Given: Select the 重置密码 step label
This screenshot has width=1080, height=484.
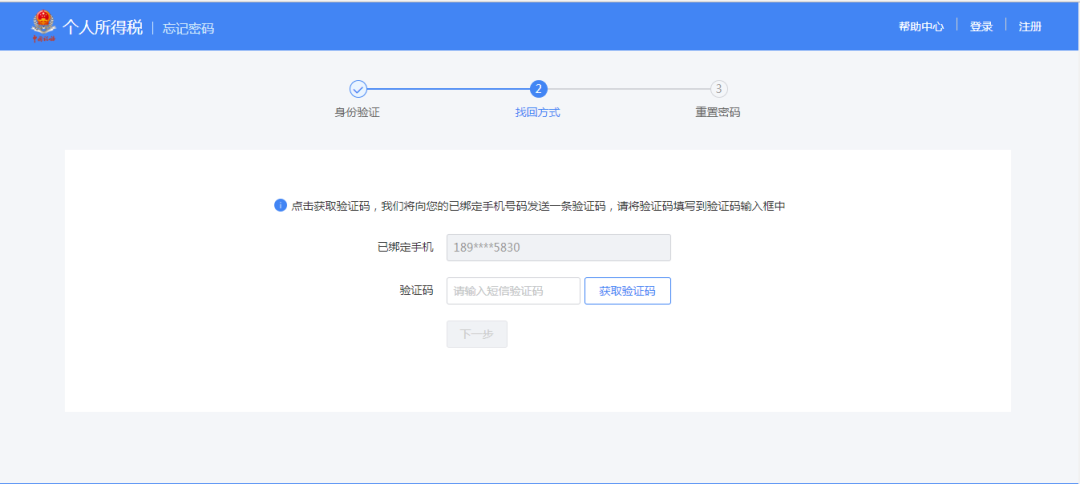Looking at the screenshot, I should [718, 112].
